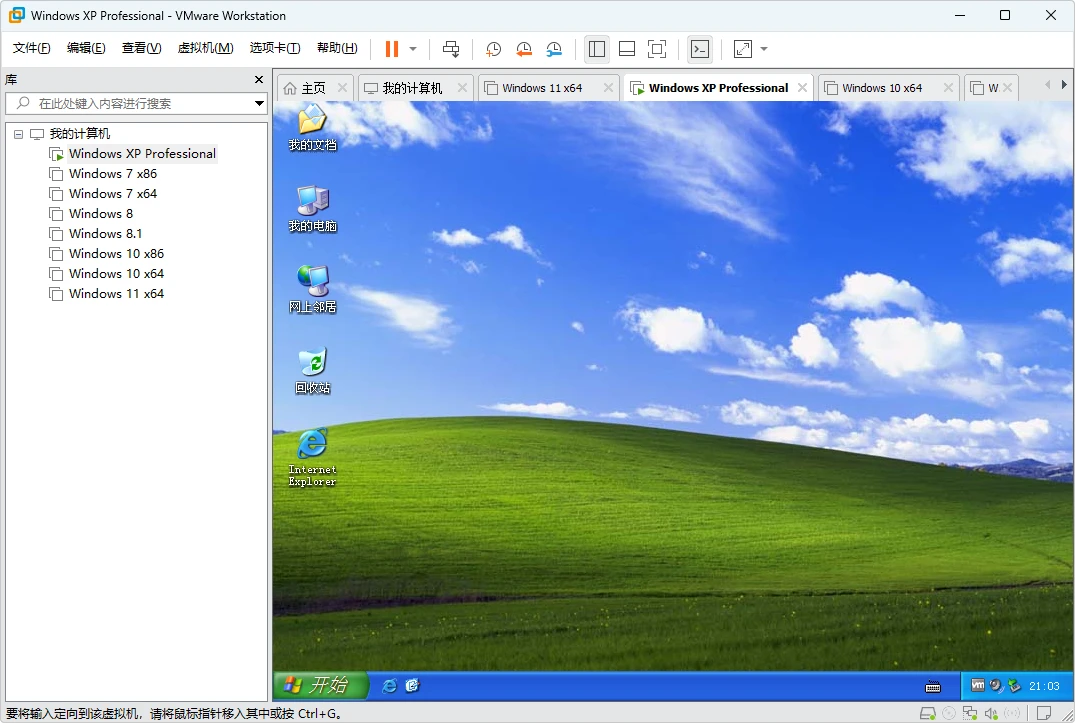The height and width of the screenshot is (723, 1075).
Task: Revert to the previous snapshot
Action: tap(524, 48)
